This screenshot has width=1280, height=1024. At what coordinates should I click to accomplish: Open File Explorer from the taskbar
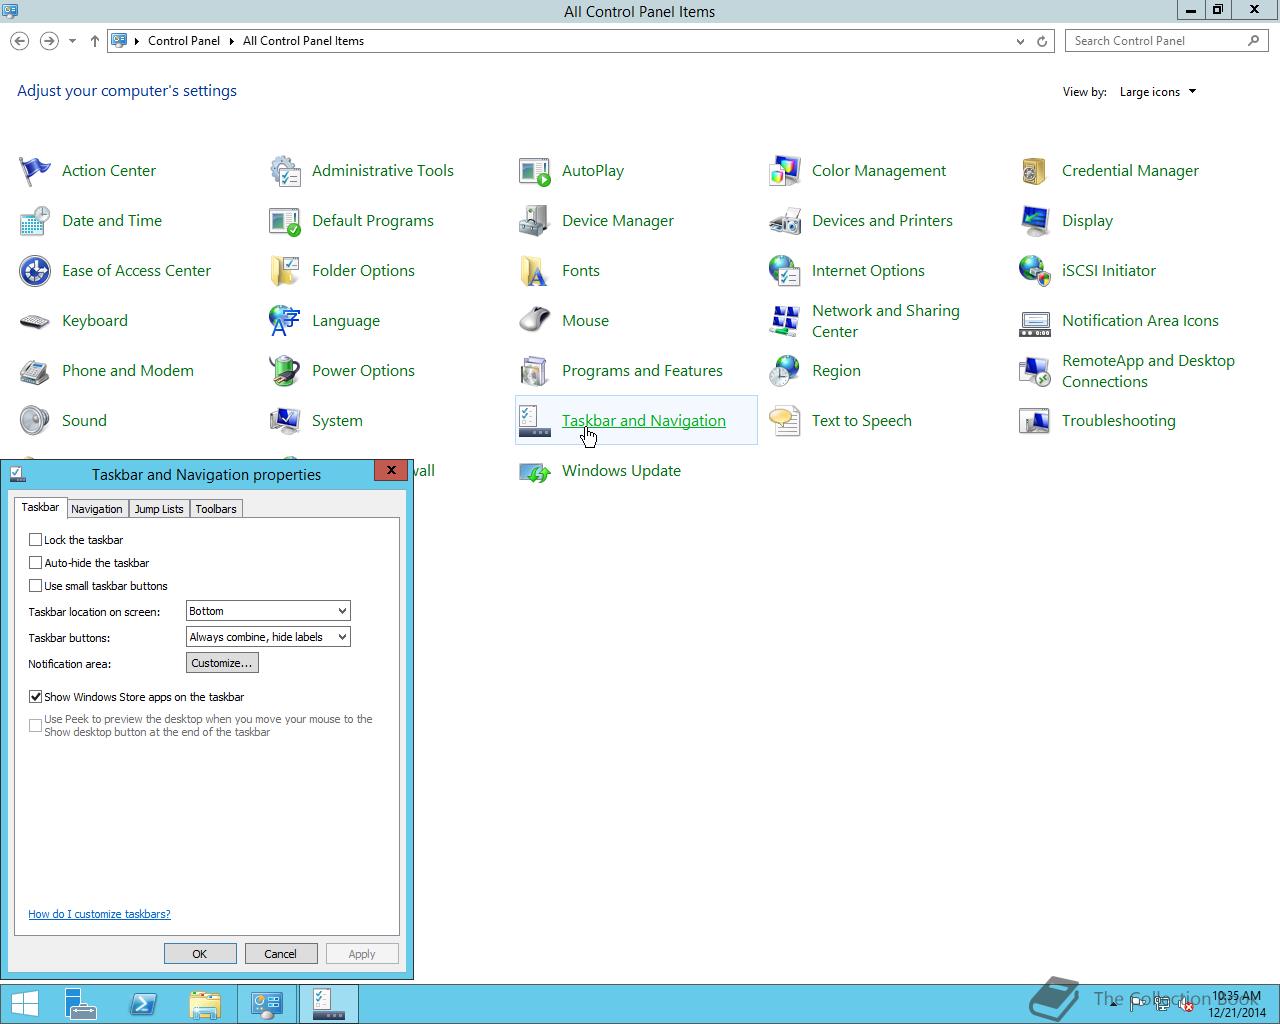[x=205, y=1004]
